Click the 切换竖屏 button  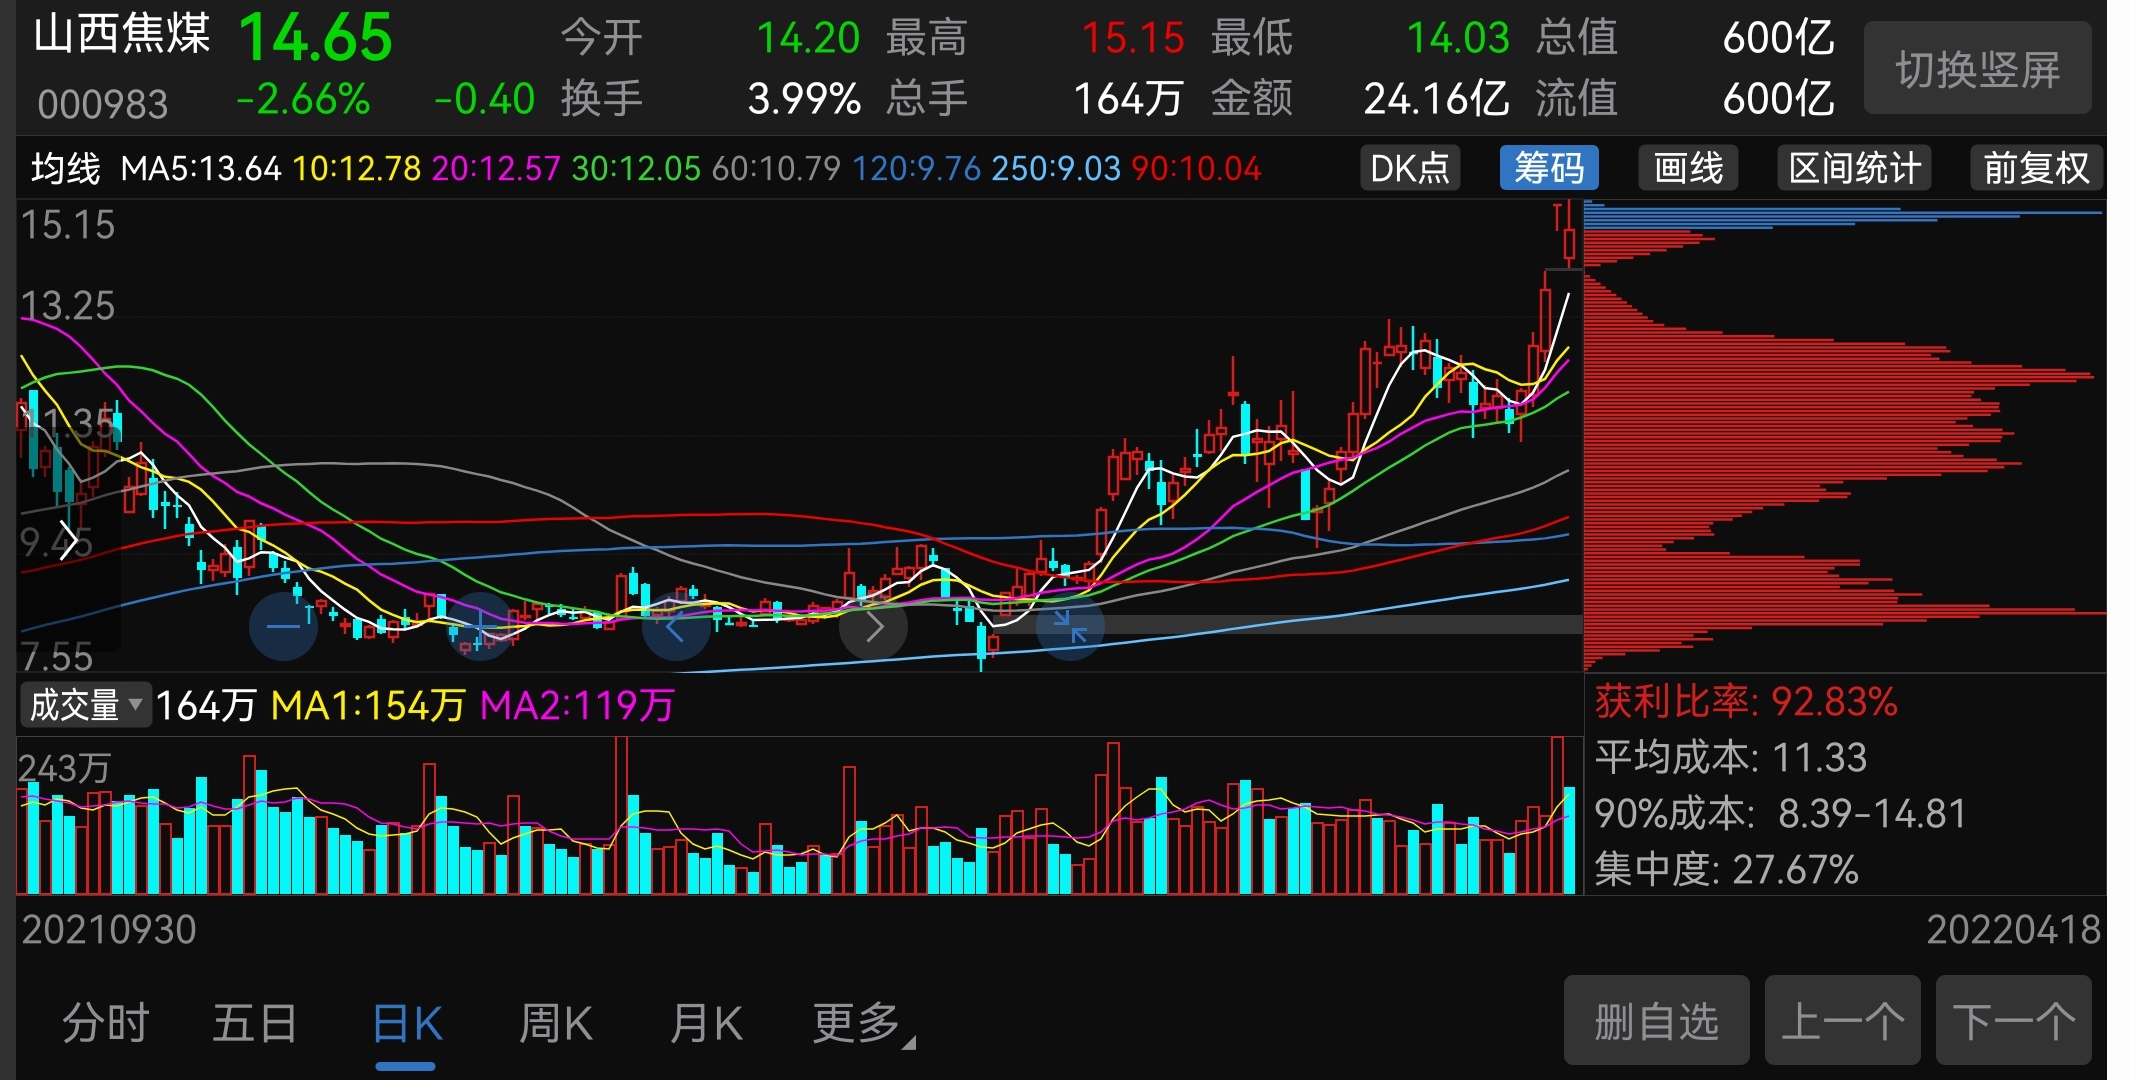pos(1977,69)
